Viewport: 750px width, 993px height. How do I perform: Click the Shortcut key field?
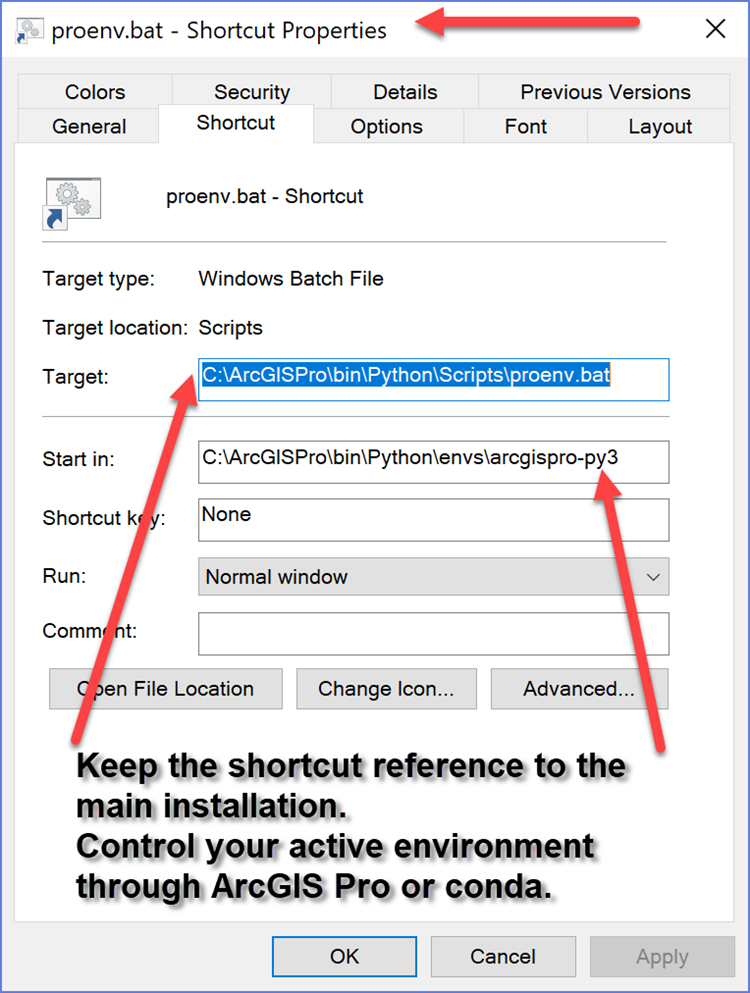click(x=433, y=520)
